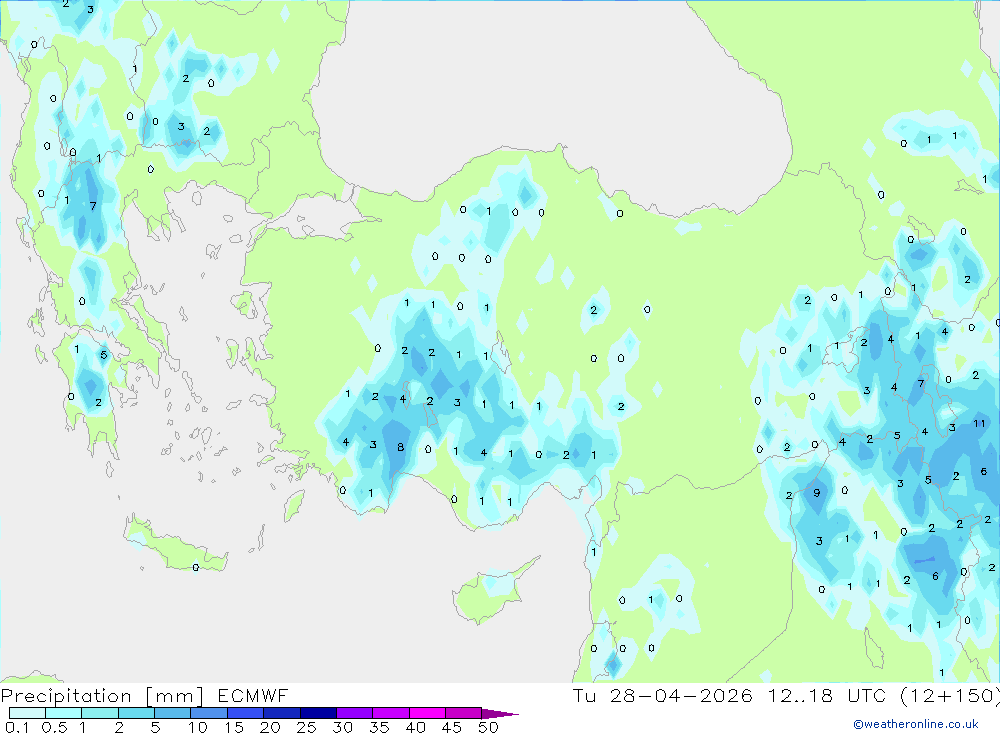This screenshot has height=733, width=1000.
Task: Click the 40–45 mm magenta legend box
Action: [427, 713]
